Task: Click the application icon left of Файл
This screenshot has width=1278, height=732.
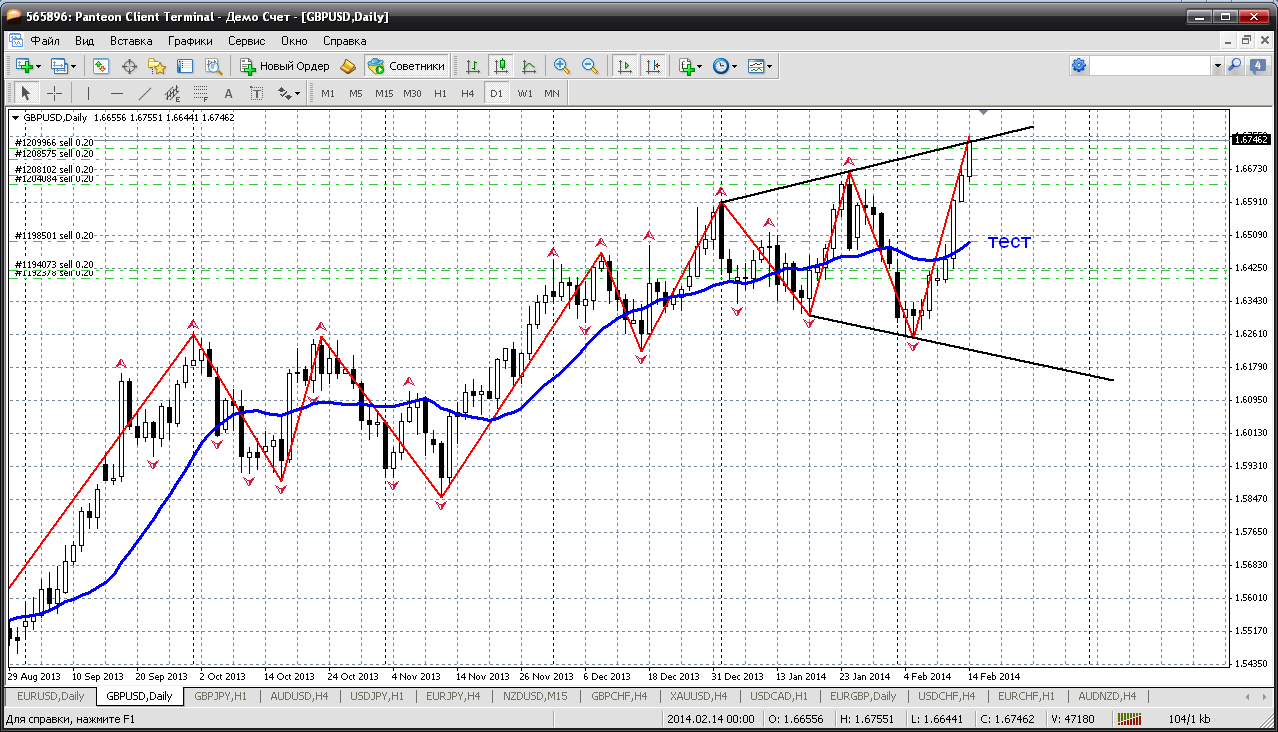Action: click(16, 41)
